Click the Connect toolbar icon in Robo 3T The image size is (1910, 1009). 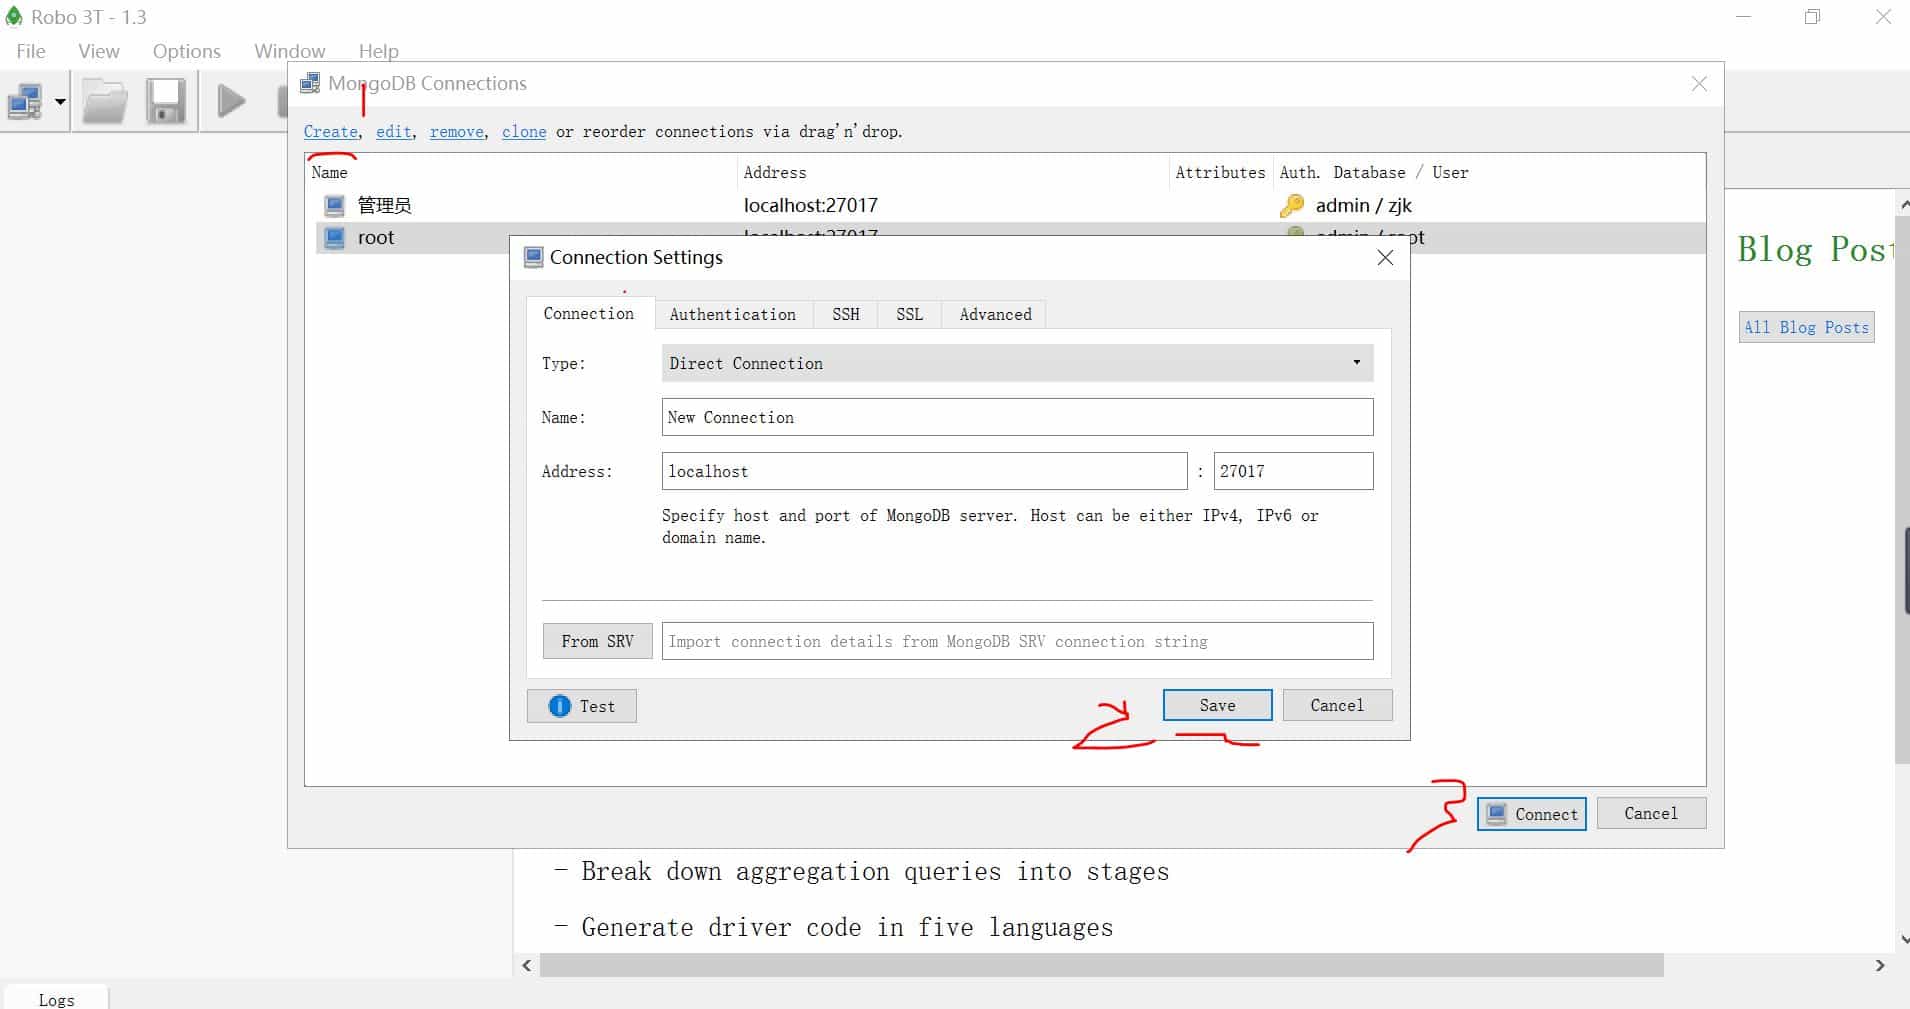(25, 101)
